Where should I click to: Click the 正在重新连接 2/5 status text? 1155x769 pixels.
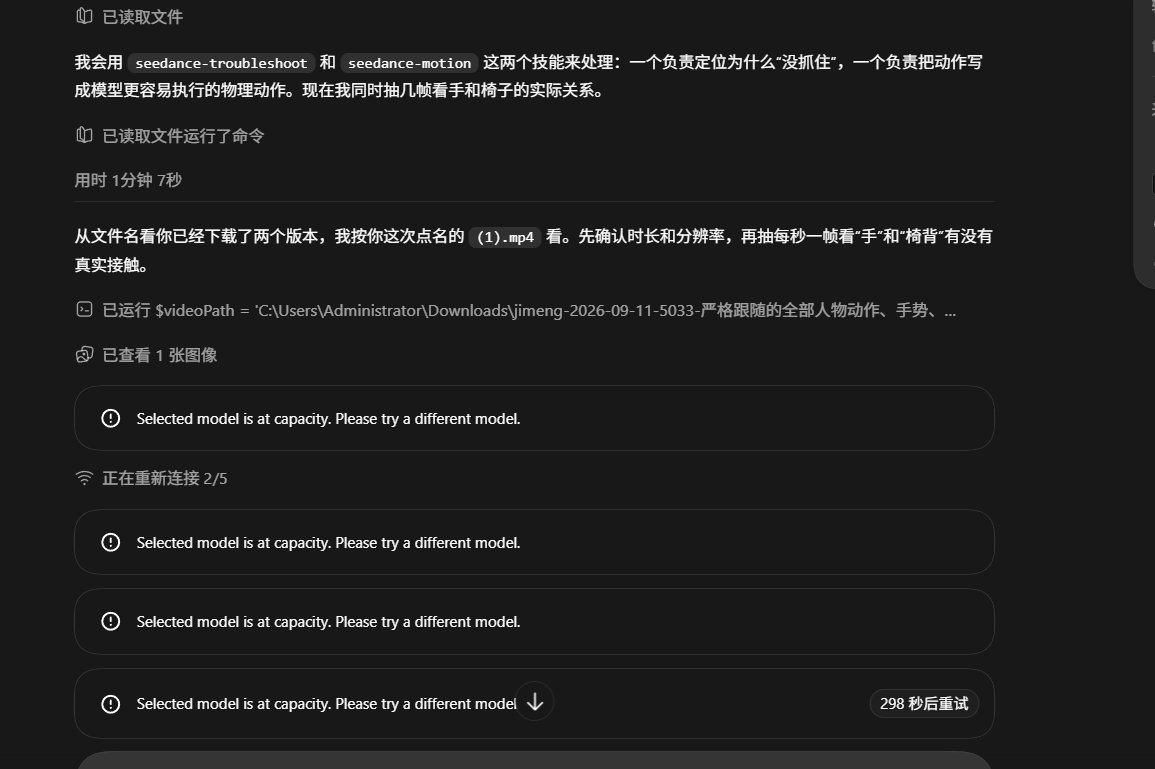[x=165, y=479]
